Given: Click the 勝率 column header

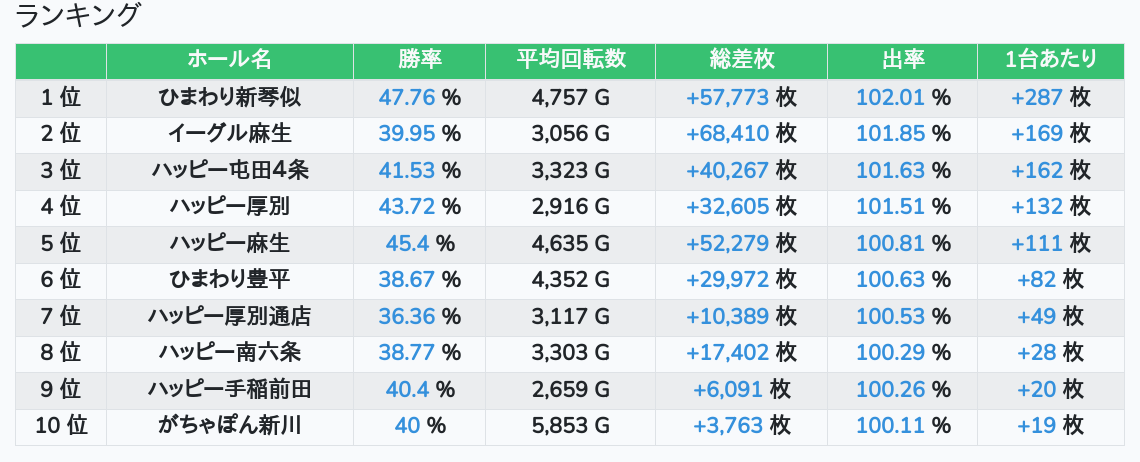Looking at the screenshot, I should [419, 60].
